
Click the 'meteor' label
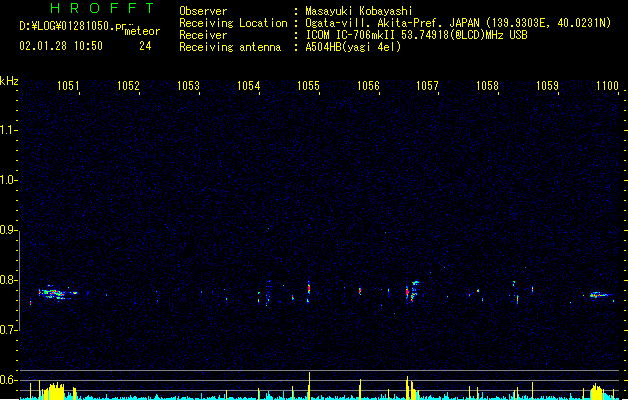click(142, 31)
